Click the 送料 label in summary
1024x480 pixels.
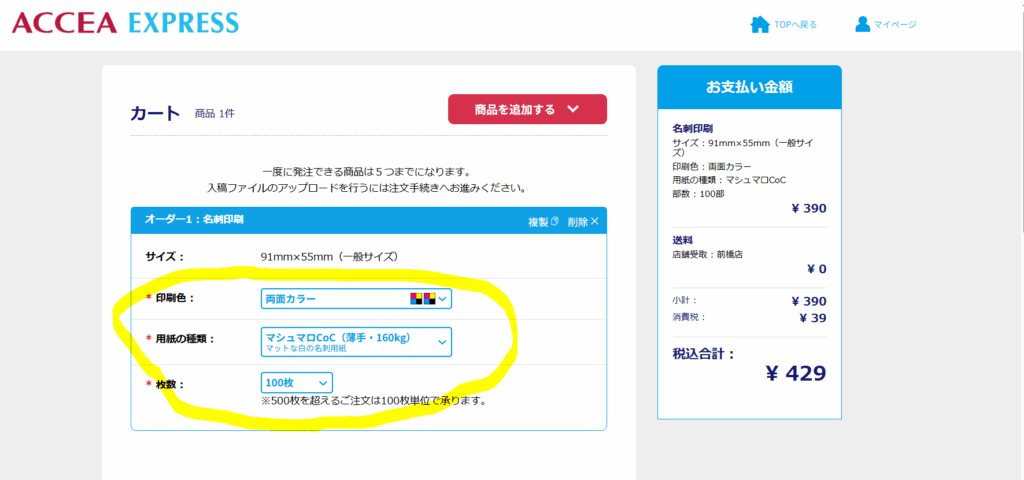click(x=681, y=240)
